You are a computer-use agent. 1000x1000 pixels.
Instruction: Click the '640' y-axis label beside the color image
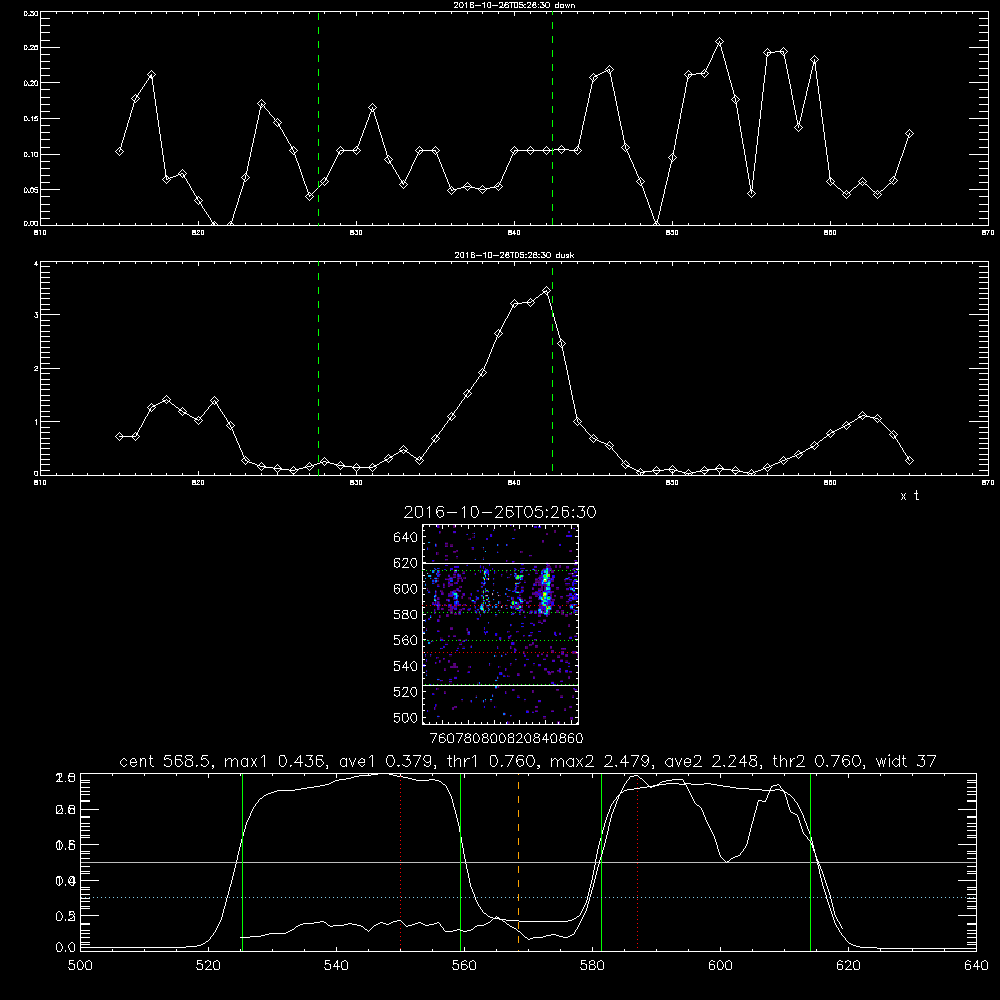tap(406, 538)
